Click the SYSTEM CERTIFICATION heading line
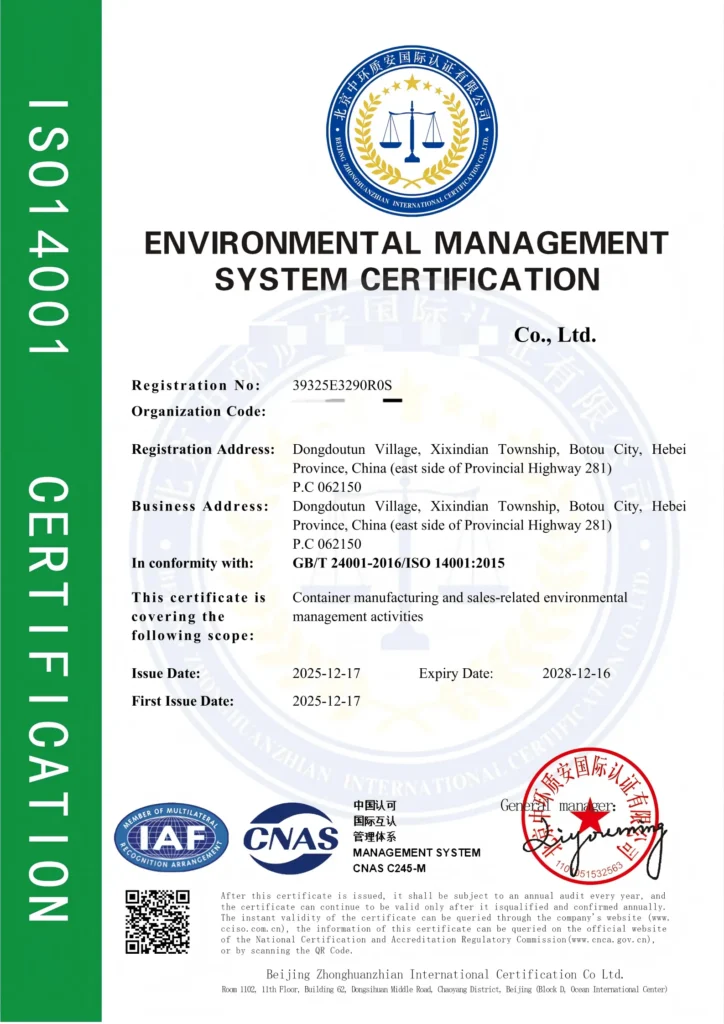The height and width of the screenshot is (1024, 724). [407, 280]
